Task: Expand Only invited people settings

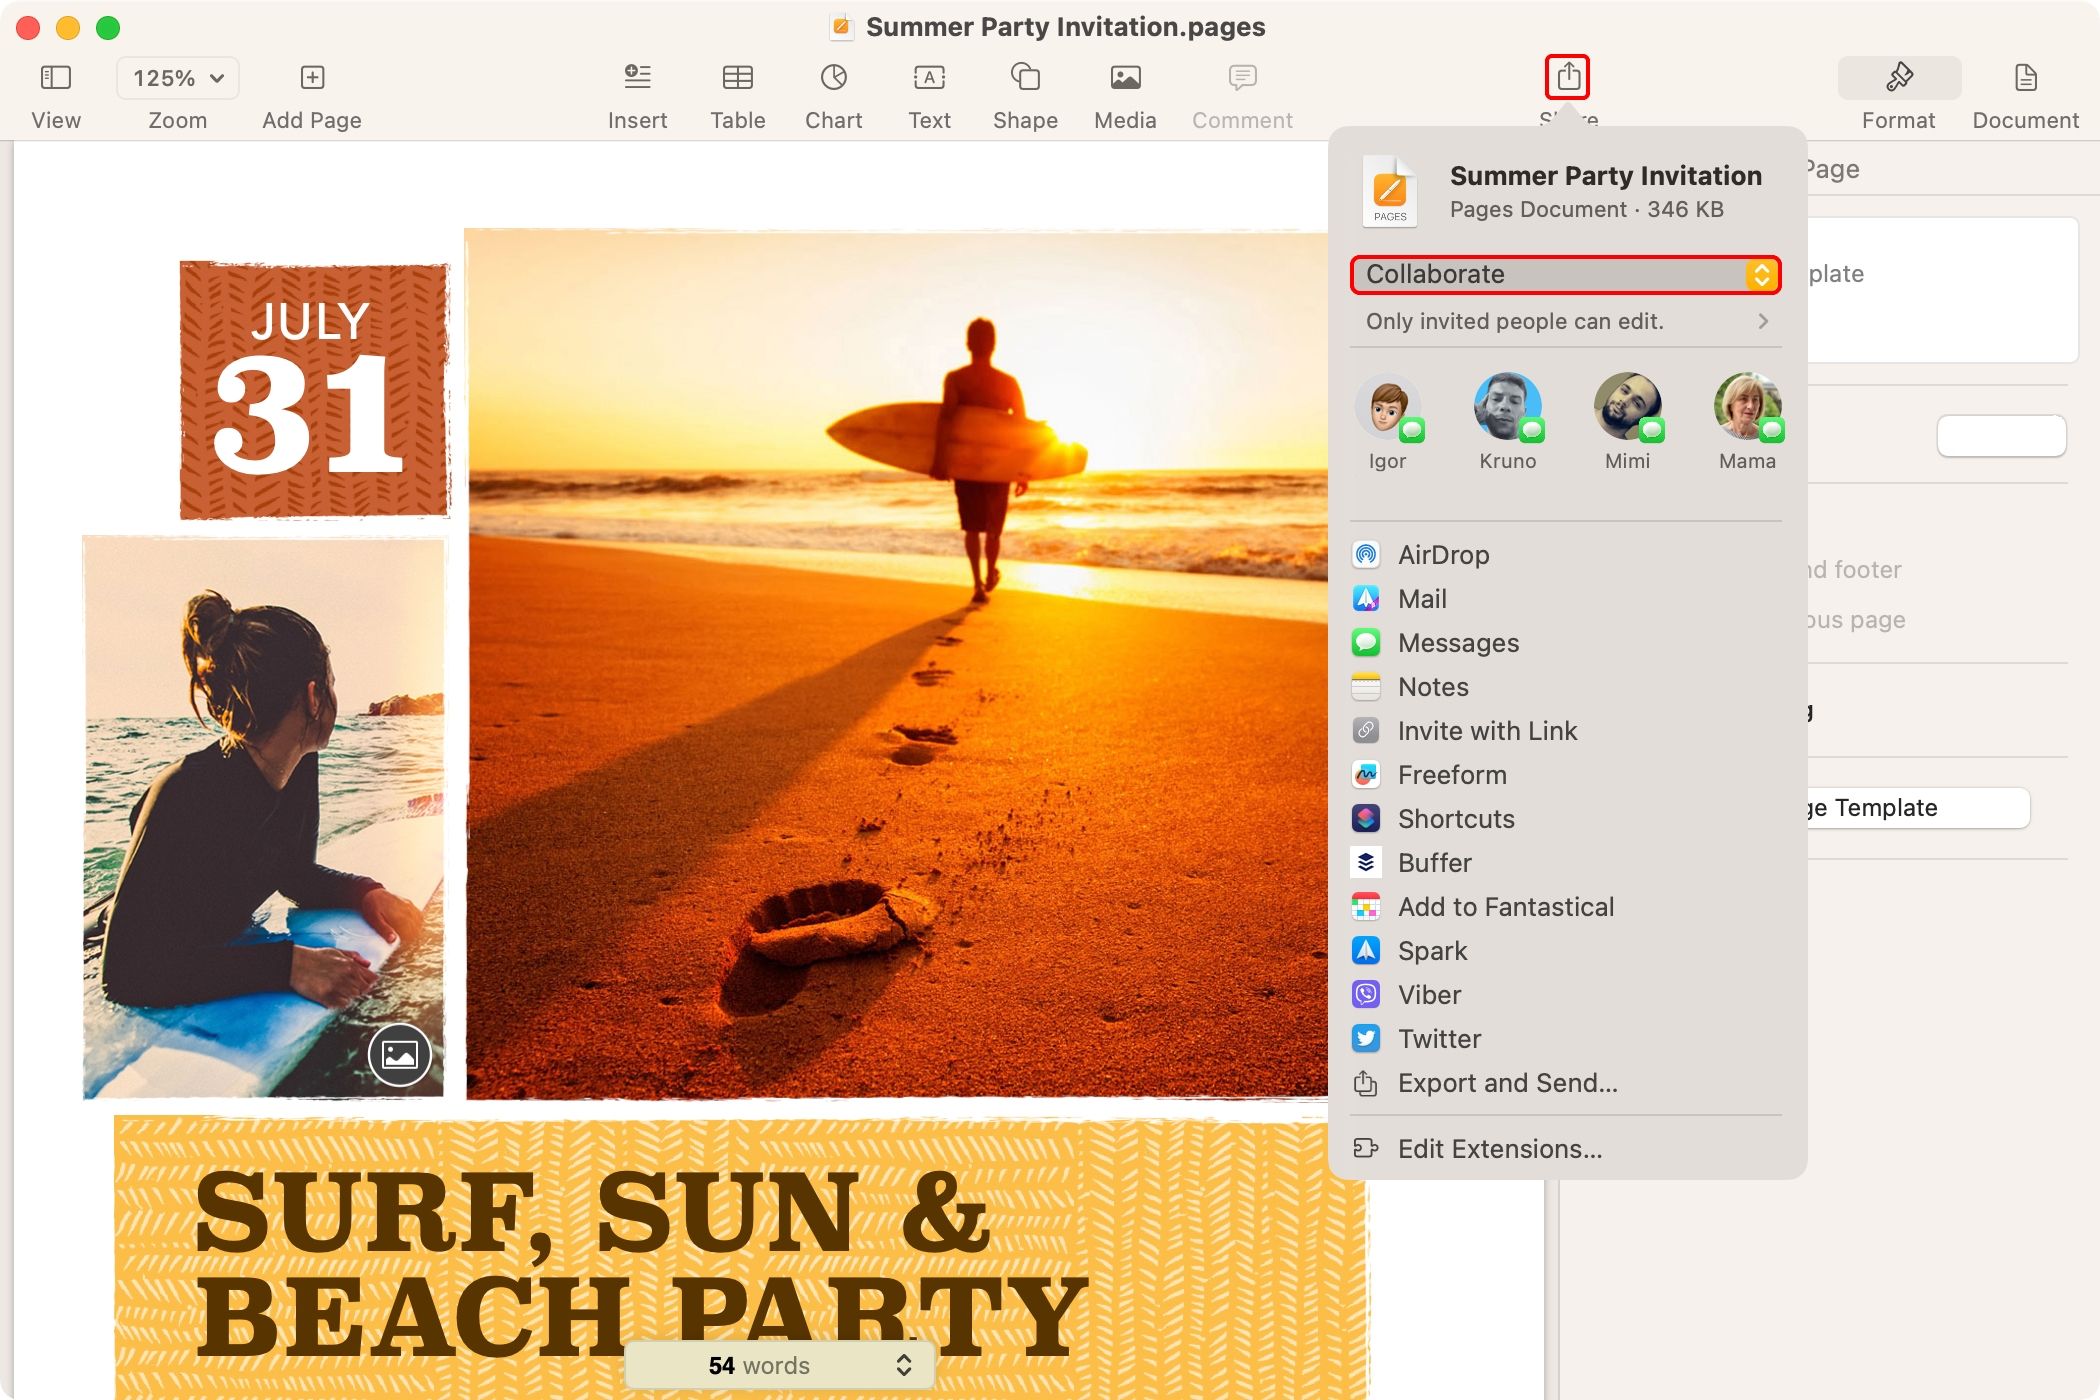Action: (1764, 322)
